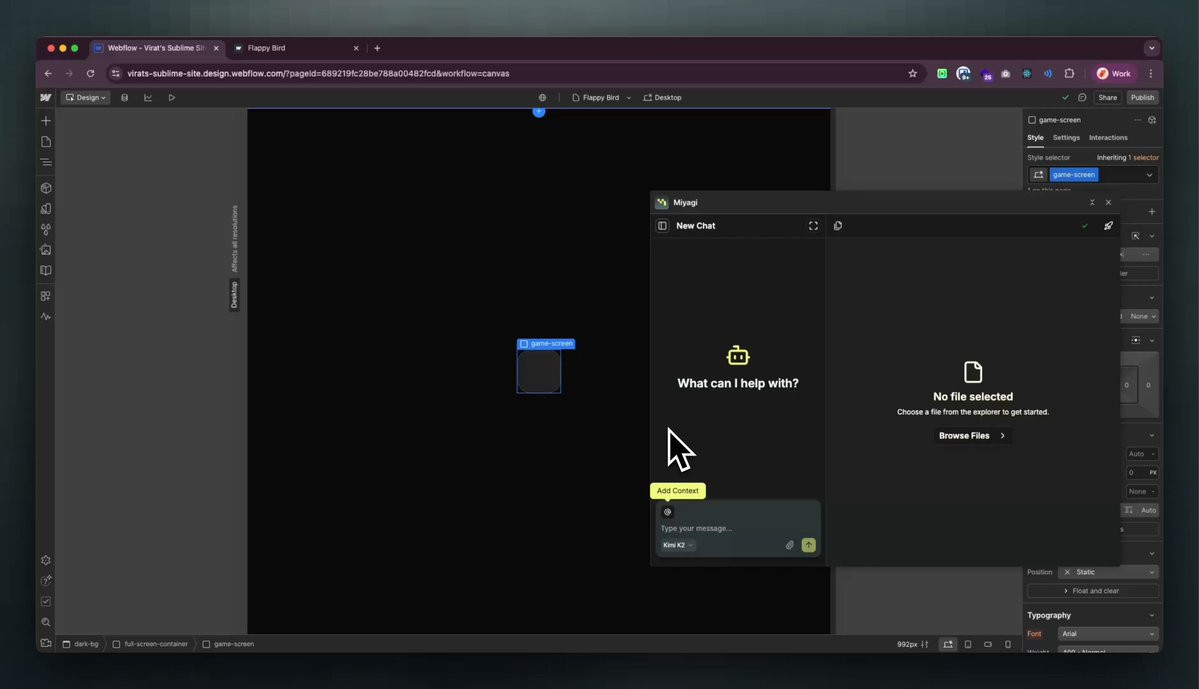Attach a file with paperclip icon
Viewport: 1199px width, 689px height.
click(790, 545)
